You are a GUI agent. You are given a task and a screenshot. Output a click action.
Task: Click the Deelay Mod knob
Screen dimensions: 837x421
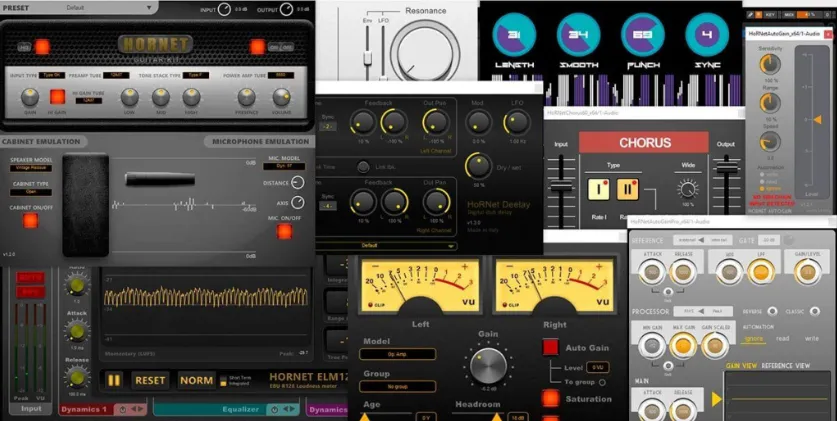(478, 123)
